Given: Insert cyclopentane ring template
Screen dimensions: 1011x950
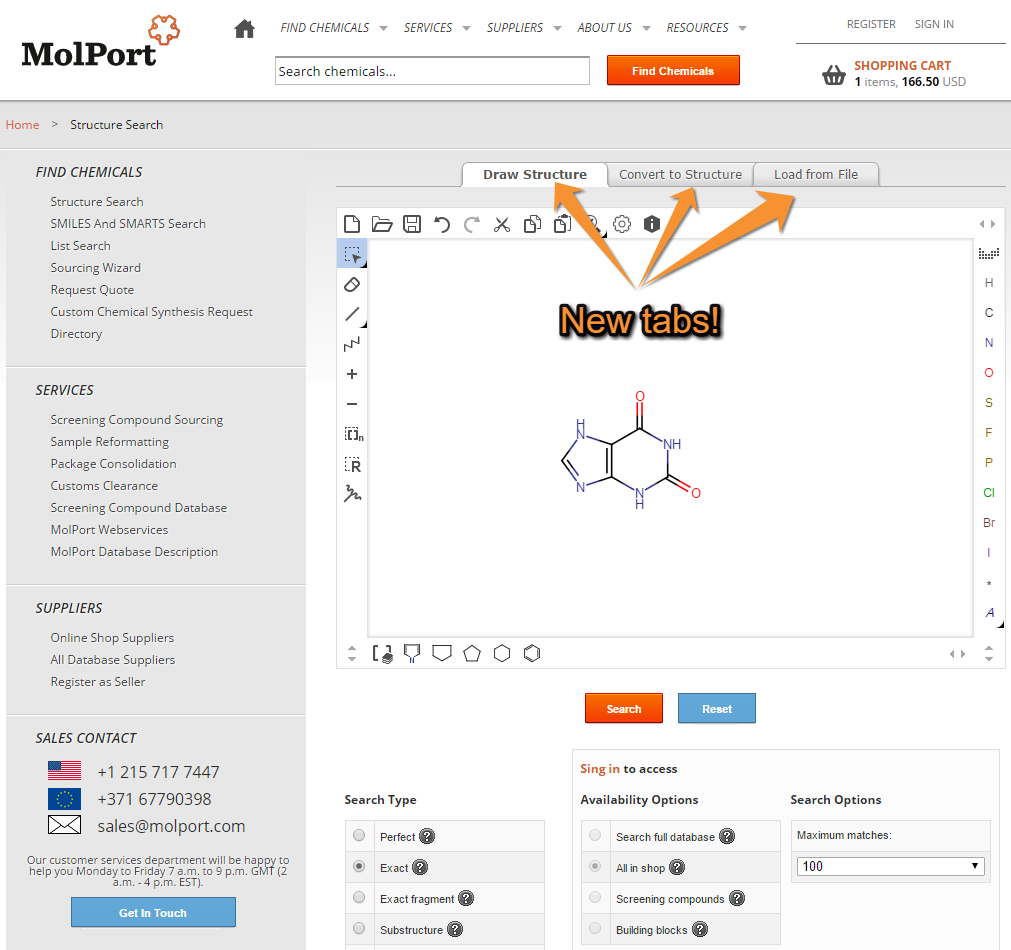Looking at the screenshot, I should [472, 653].
